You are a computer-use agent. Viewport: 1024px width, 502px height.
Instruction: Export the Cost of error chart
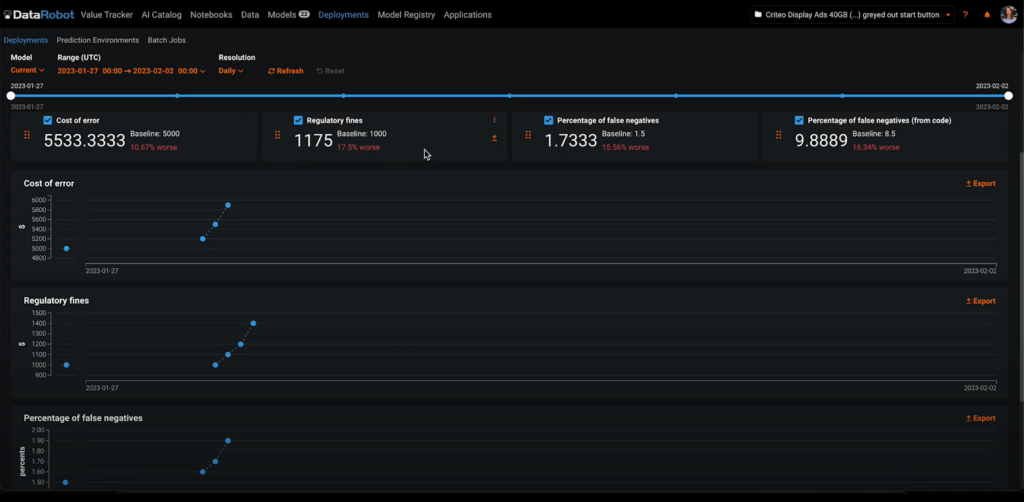[x=980, y=184]
